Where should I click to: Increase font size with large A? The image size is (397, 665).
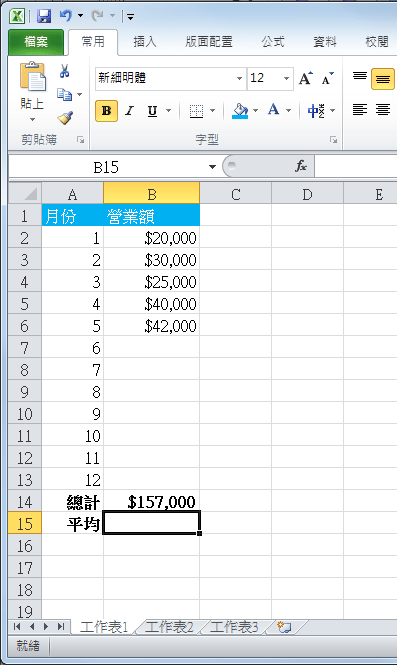(305, 78)
